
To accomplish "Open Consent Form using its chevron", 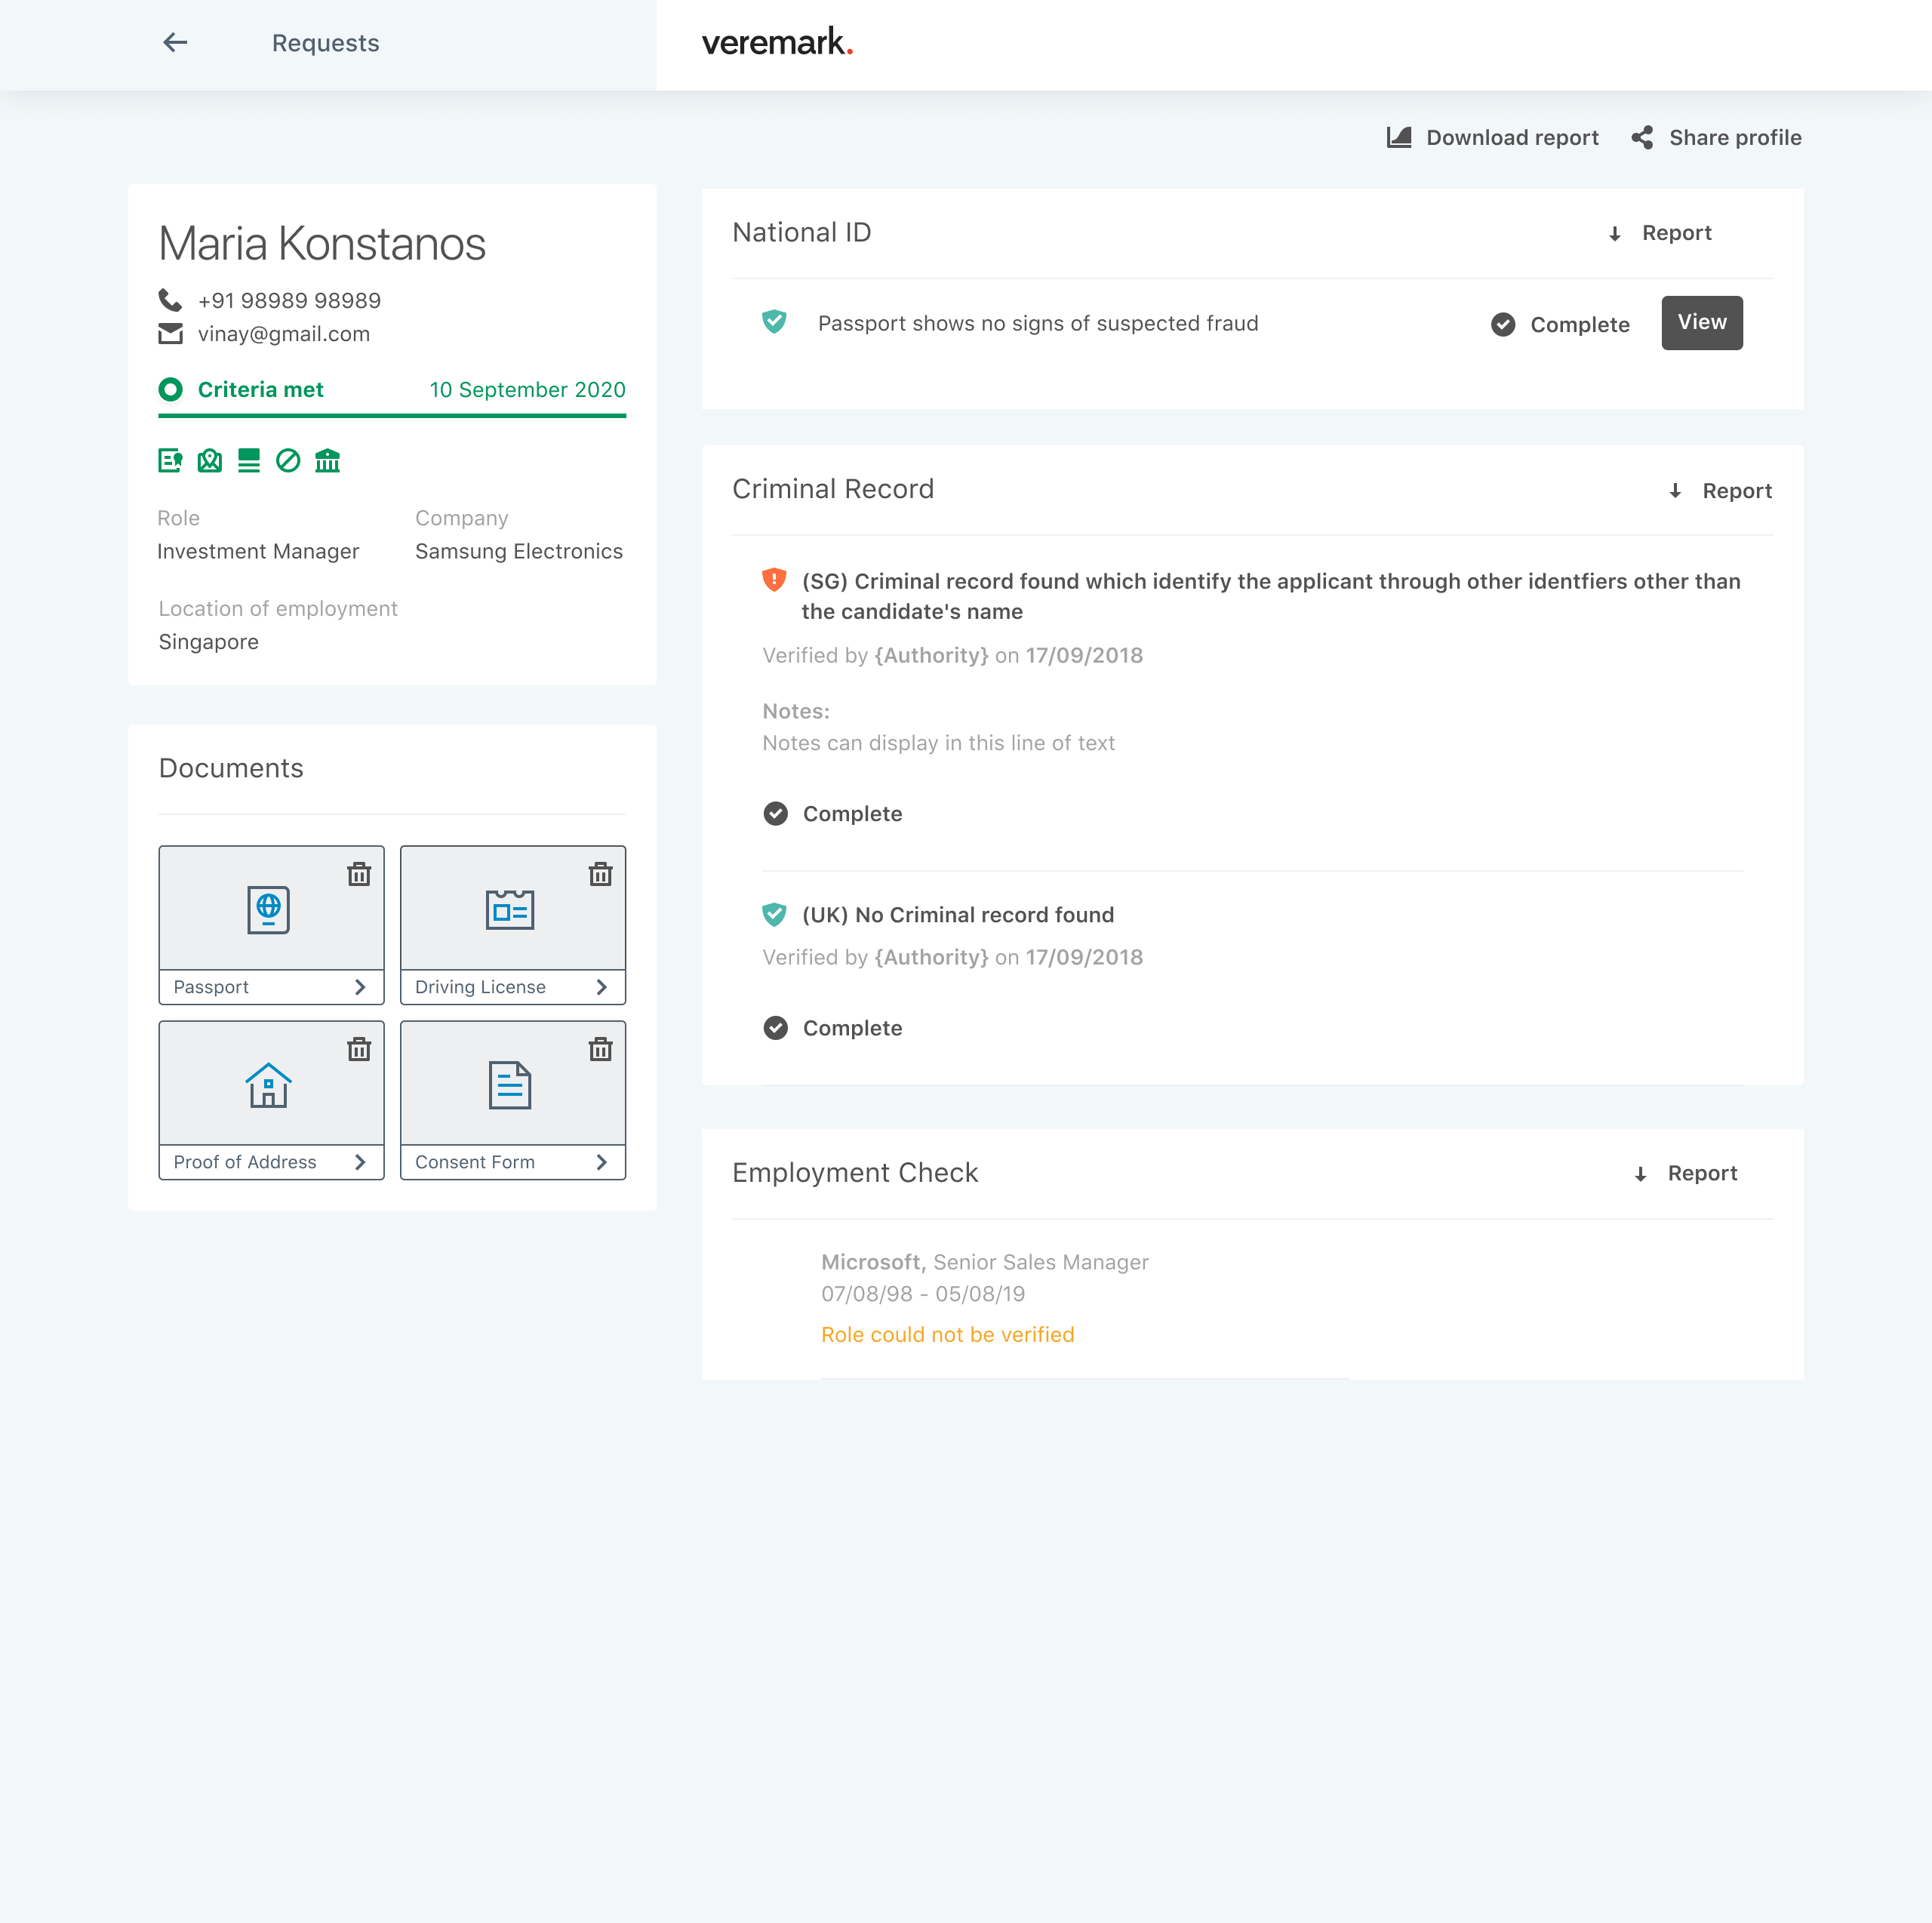I will [601, 1162].
